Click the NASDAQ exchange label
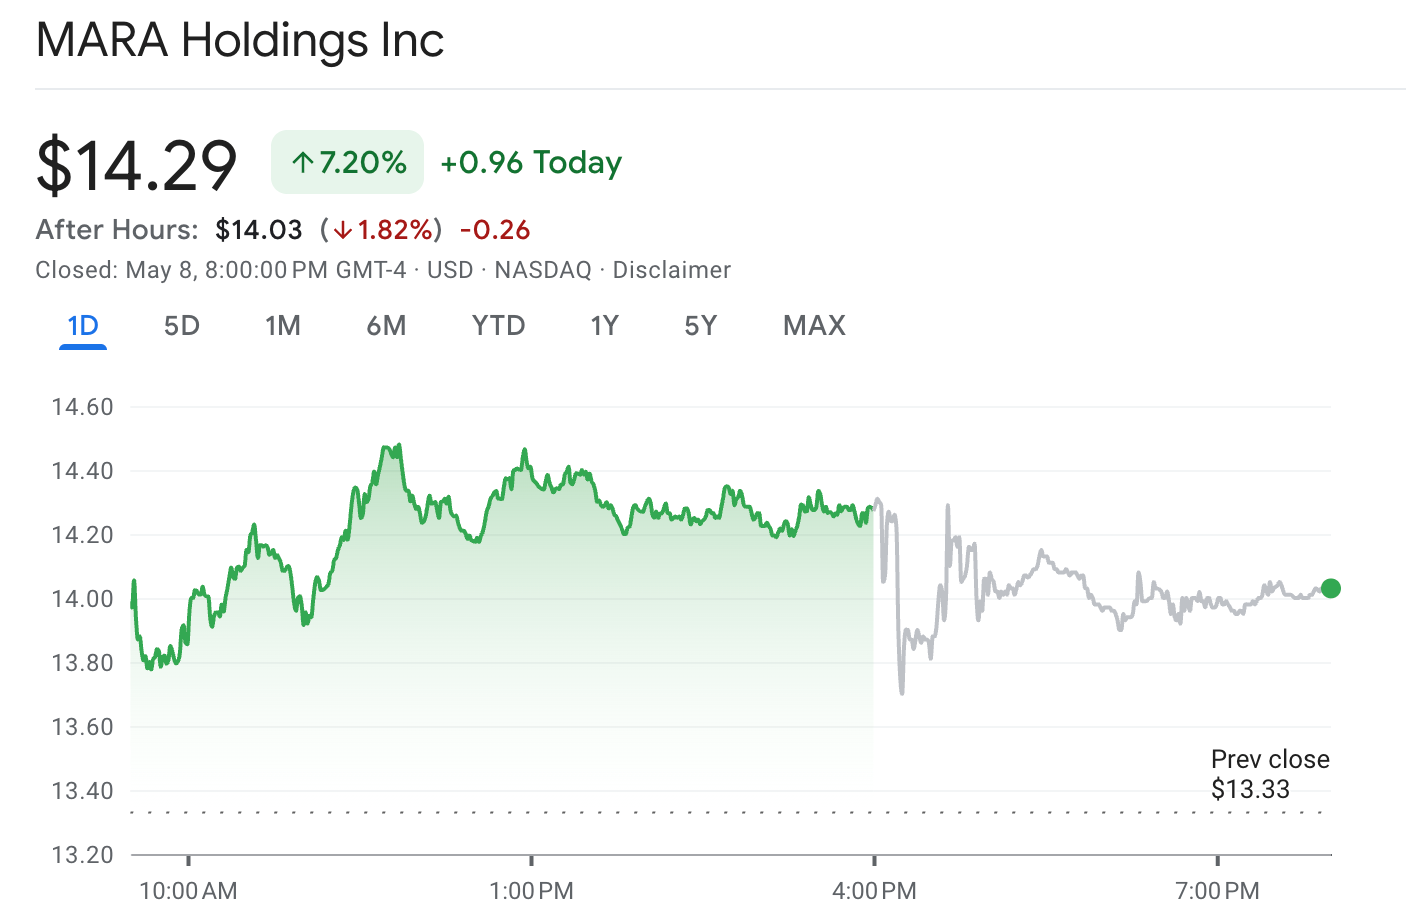Viewport: 1406px width, 921px height. [x=541, y=269]
